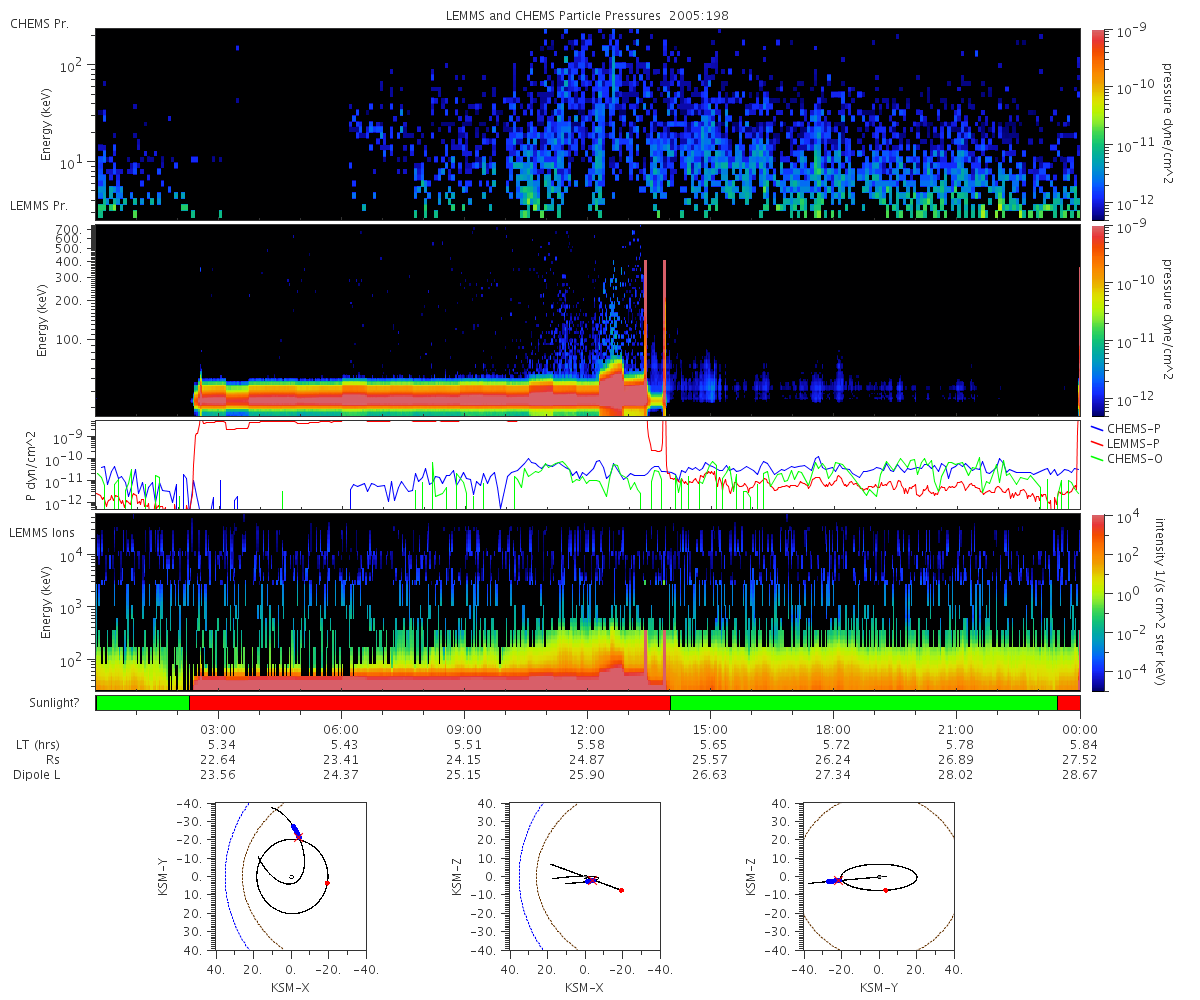Viewport: 1200px width, 1000px height.
Task: Click the long green segment of the Sunlight bar
Action: (x=863, y=703)
